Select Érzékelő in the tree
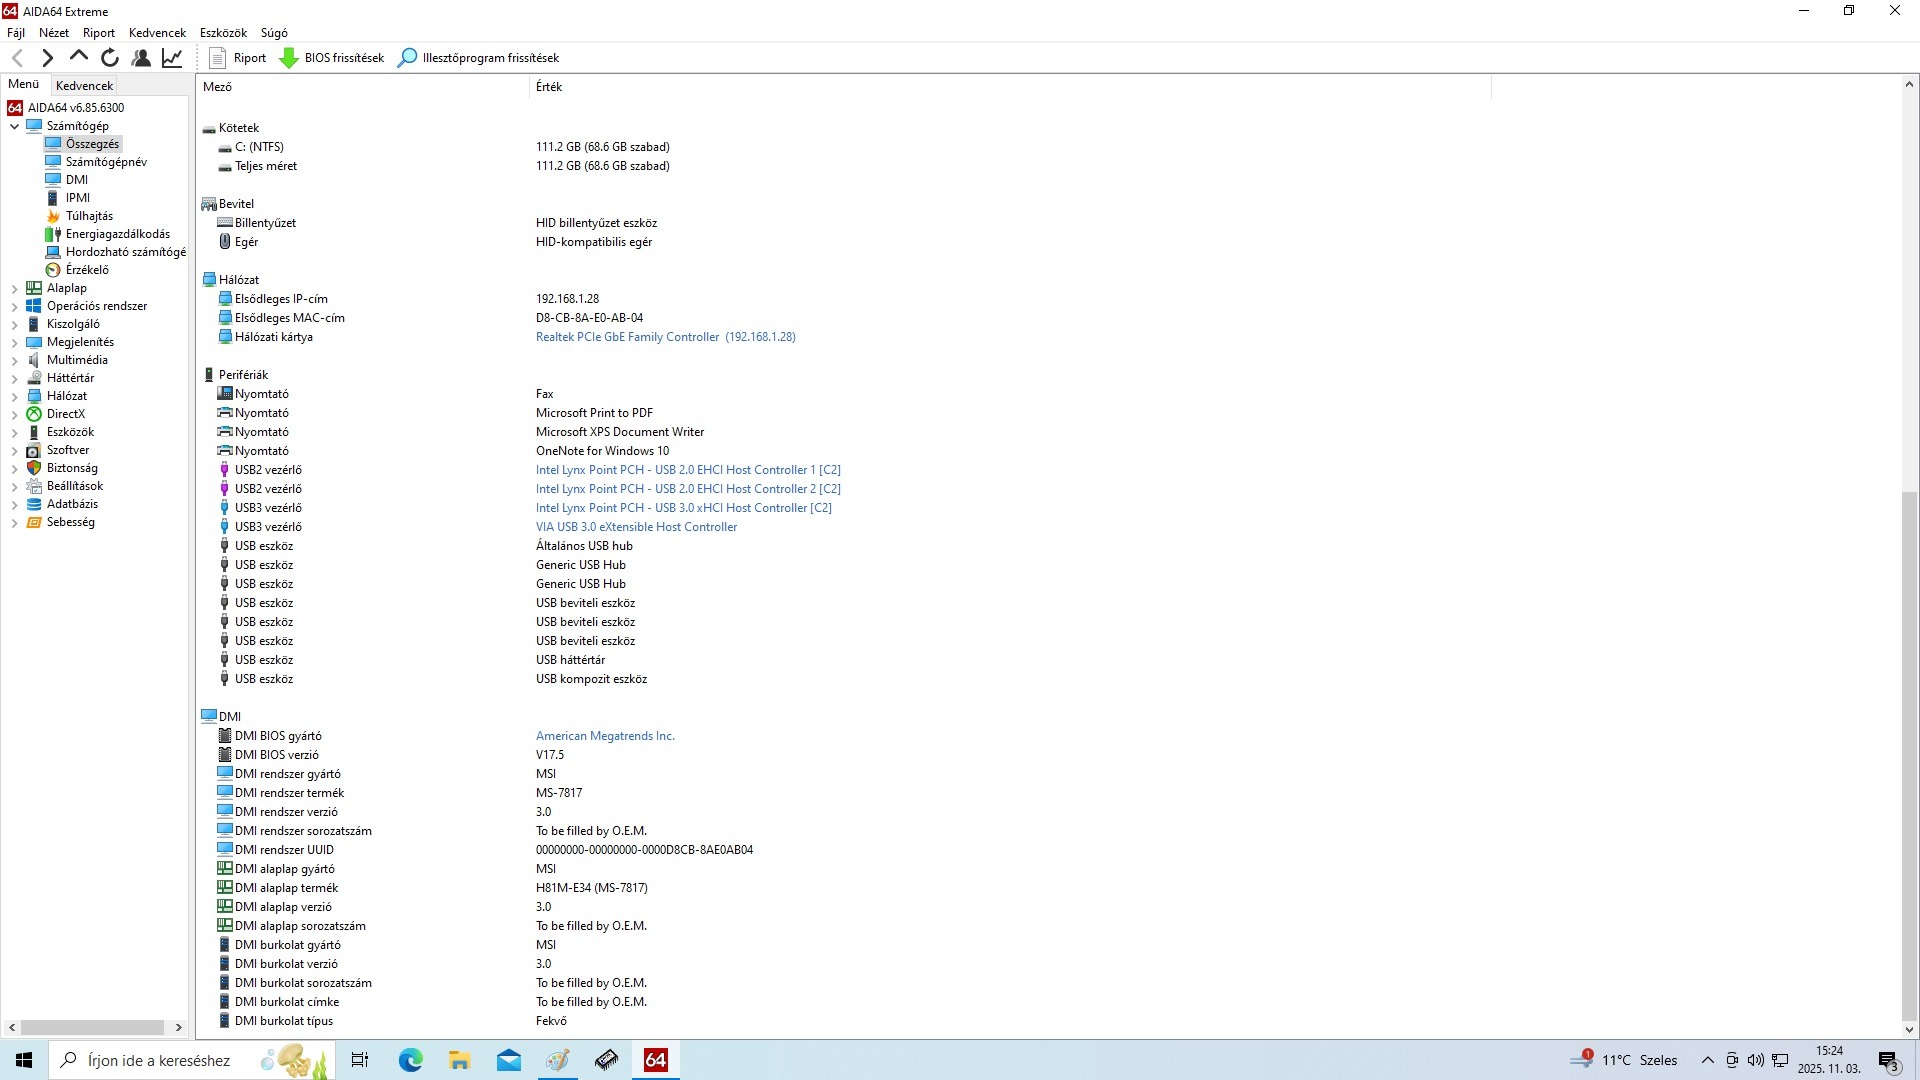1920x1080 pixels. coord(87,270)
